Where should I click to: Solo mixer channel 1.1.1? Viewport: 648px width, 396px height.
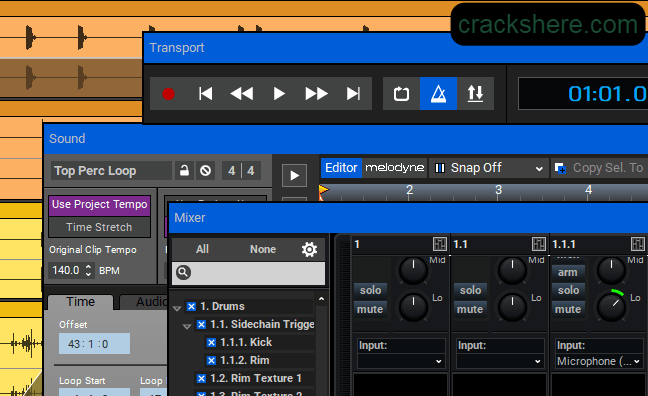tap(568, 290)
